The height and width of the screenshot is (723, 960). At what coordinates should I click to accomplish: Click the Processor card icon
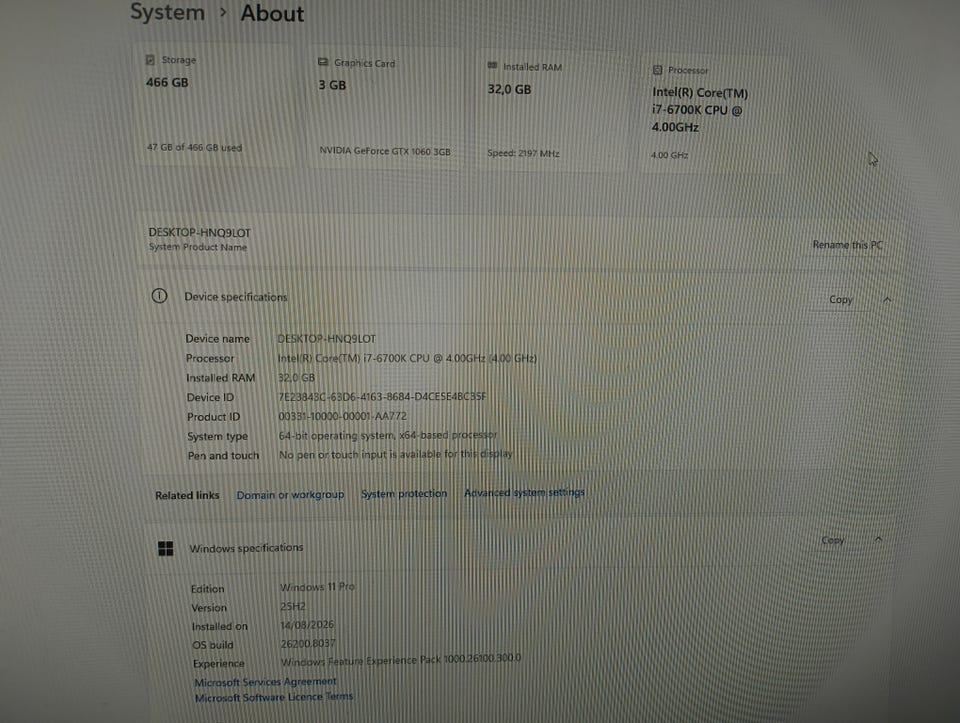(x=658, y=70)
